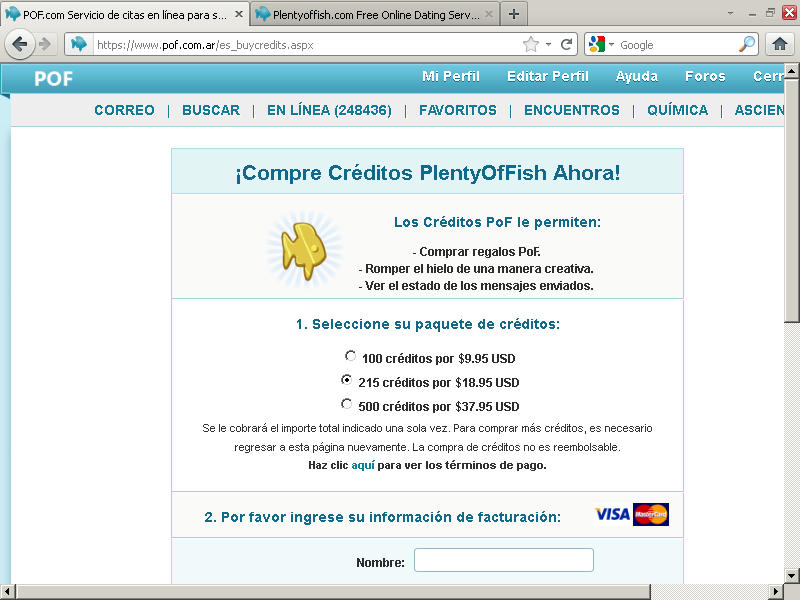The image size is (800, 600).
Task: Click the '1. Seleccione su paquete de créditos:' heading
Action: coord(428,324)
